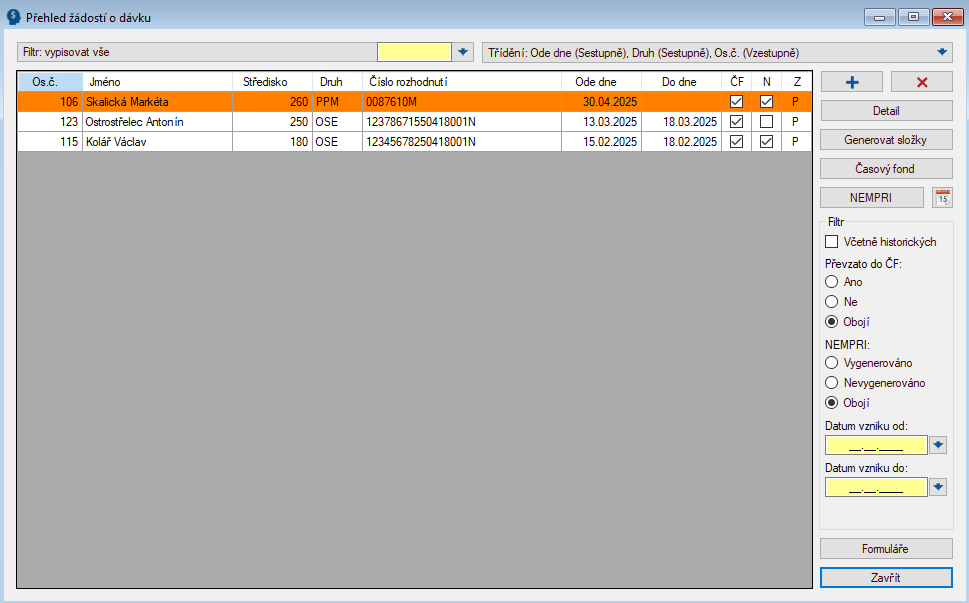Open the calendar icon next to NEMPRI
The width and height of the screenshot is (969, 603).
(942, 198)
